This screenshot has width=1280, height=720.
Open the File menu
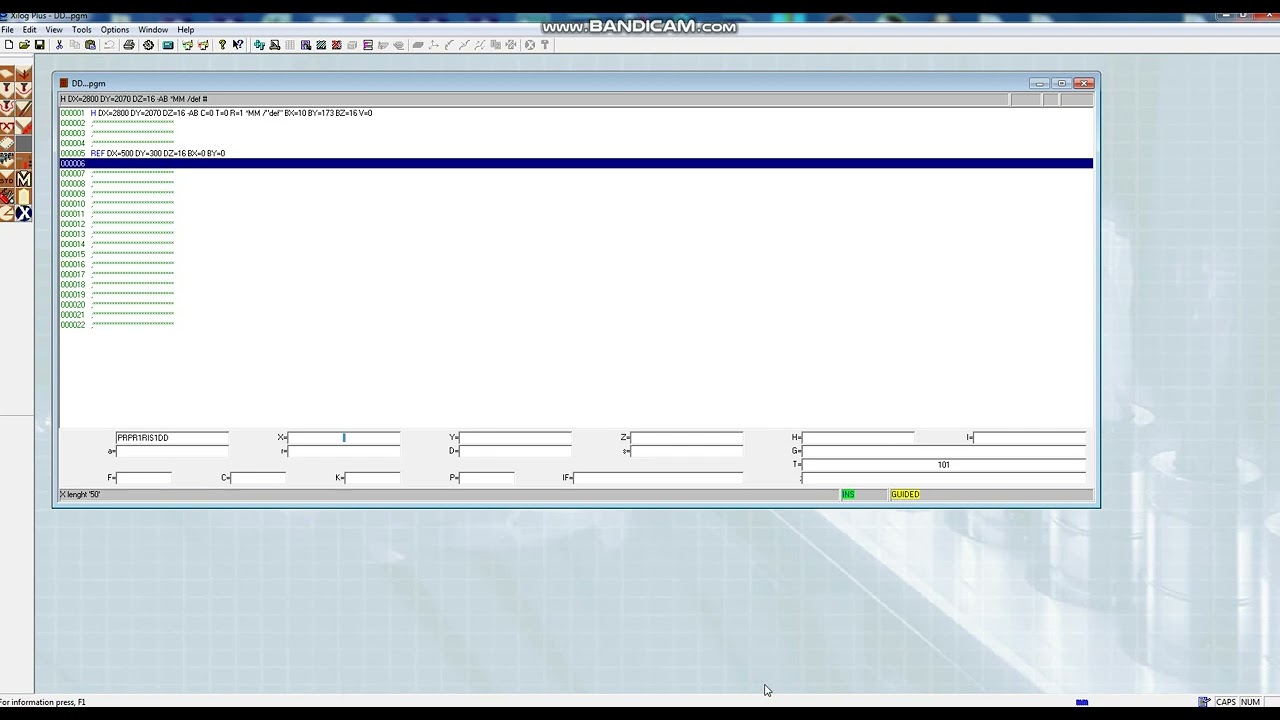click(x=8, y=30)
